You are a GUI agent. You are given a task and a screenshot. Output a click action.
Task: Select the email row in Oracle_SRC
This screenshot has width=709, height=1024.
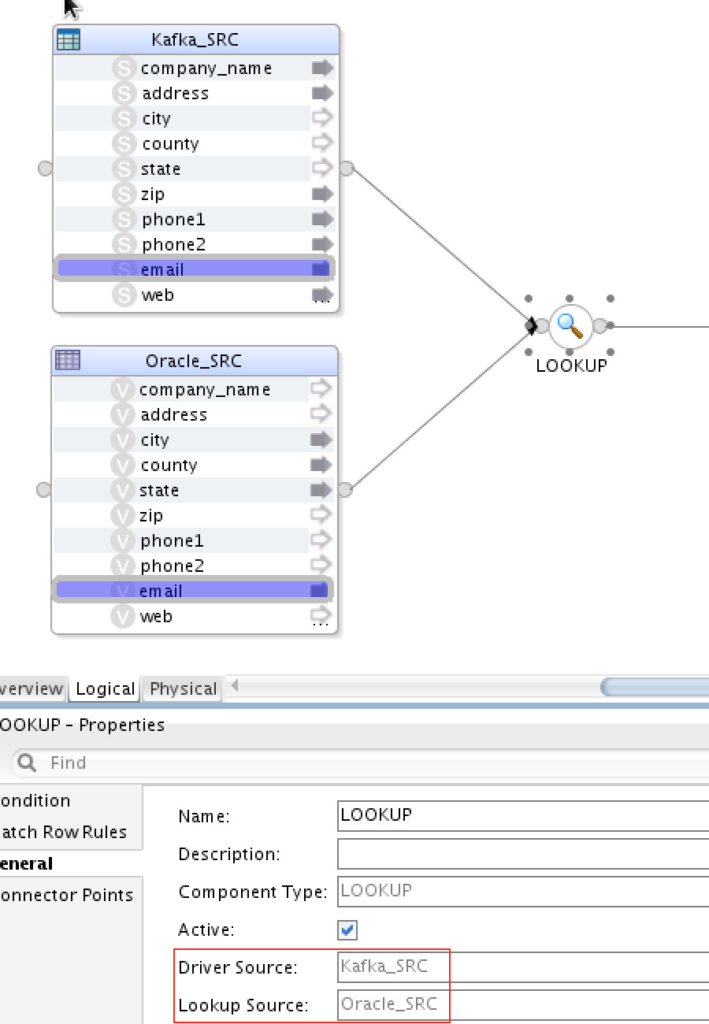tap(193, 590)
